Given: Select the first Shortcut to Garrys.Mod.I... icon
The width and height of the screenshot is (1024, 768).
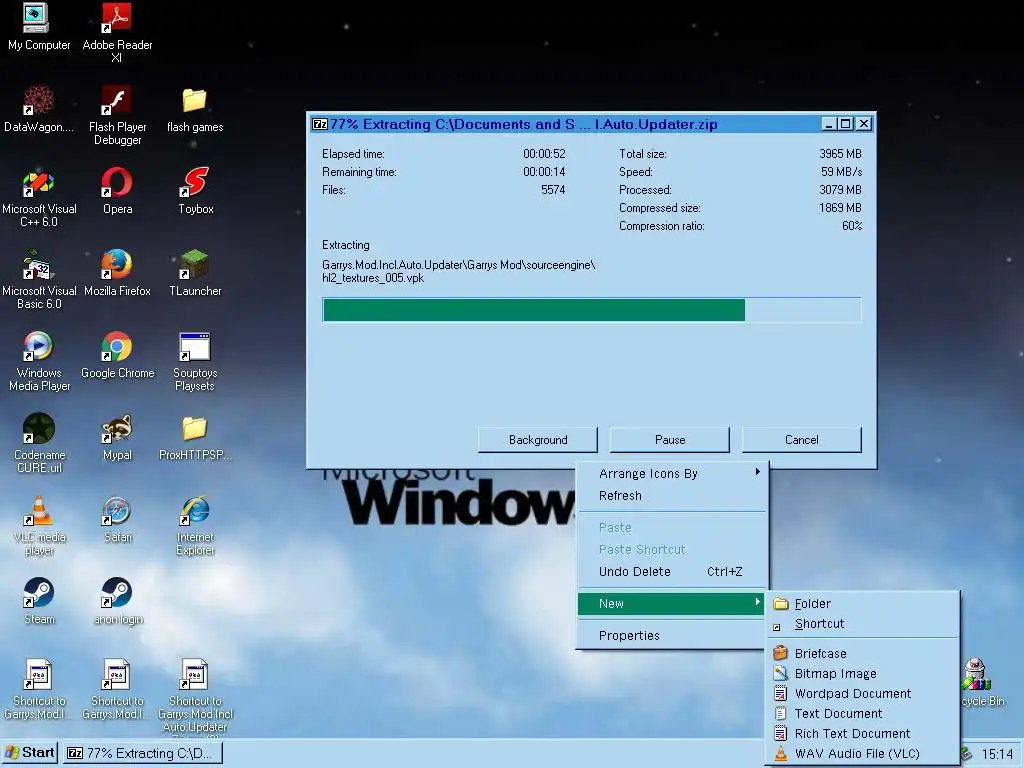Looking at the screenshot, I should (x=38, y=689).
